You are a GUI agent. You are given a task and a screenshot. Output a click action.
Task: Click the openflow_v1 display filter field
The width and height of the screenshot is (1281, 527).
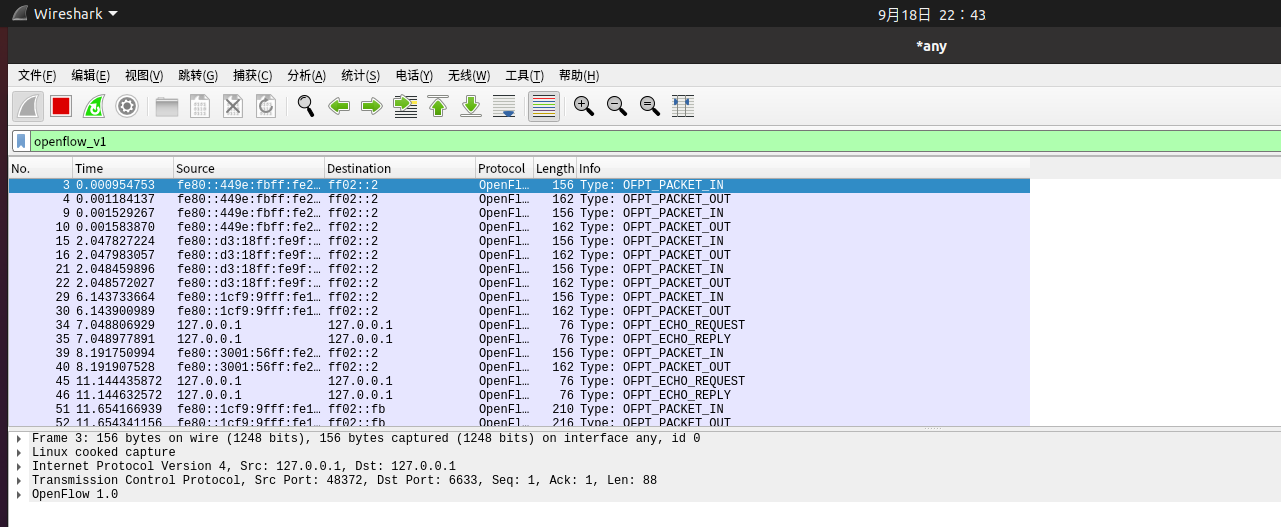655,141
